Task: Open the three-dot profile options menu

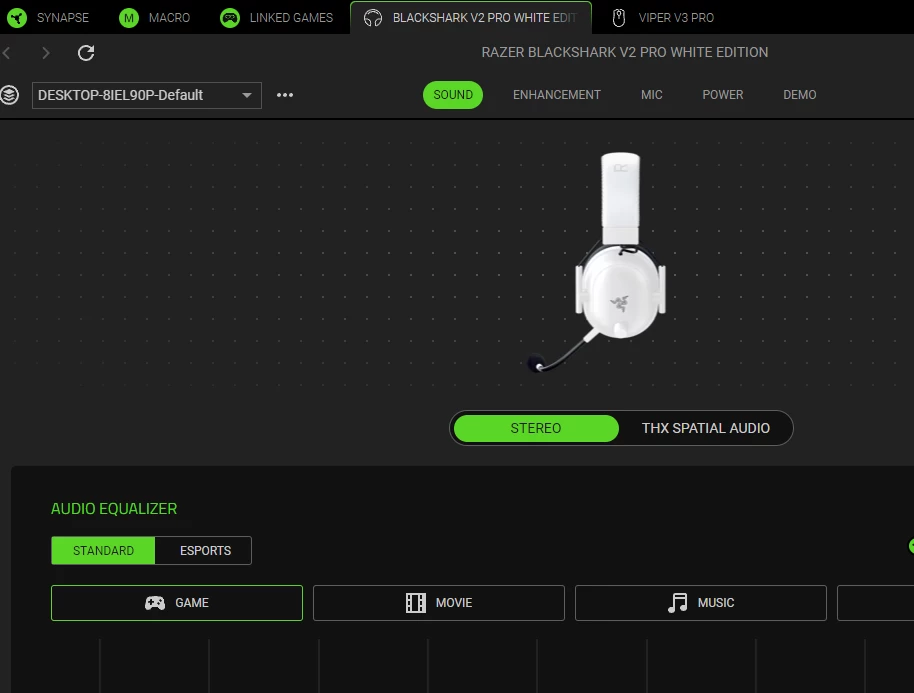Action: (x=284, y=95)
